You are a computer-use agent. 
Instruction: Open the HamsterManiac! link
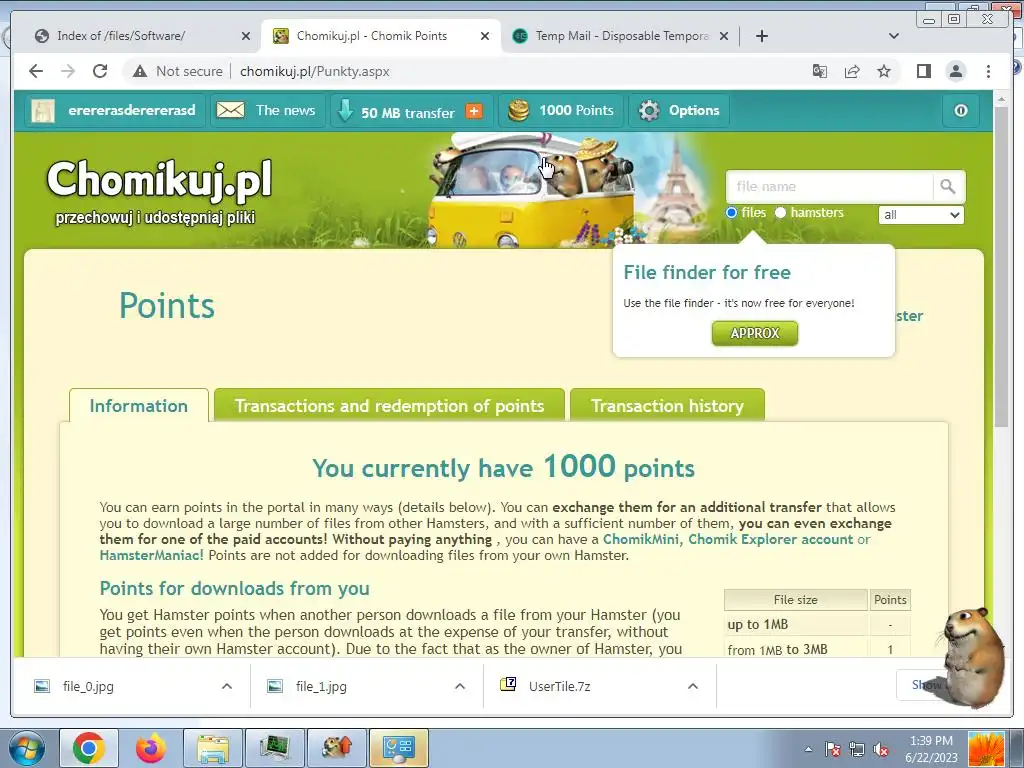pos(152,556)
